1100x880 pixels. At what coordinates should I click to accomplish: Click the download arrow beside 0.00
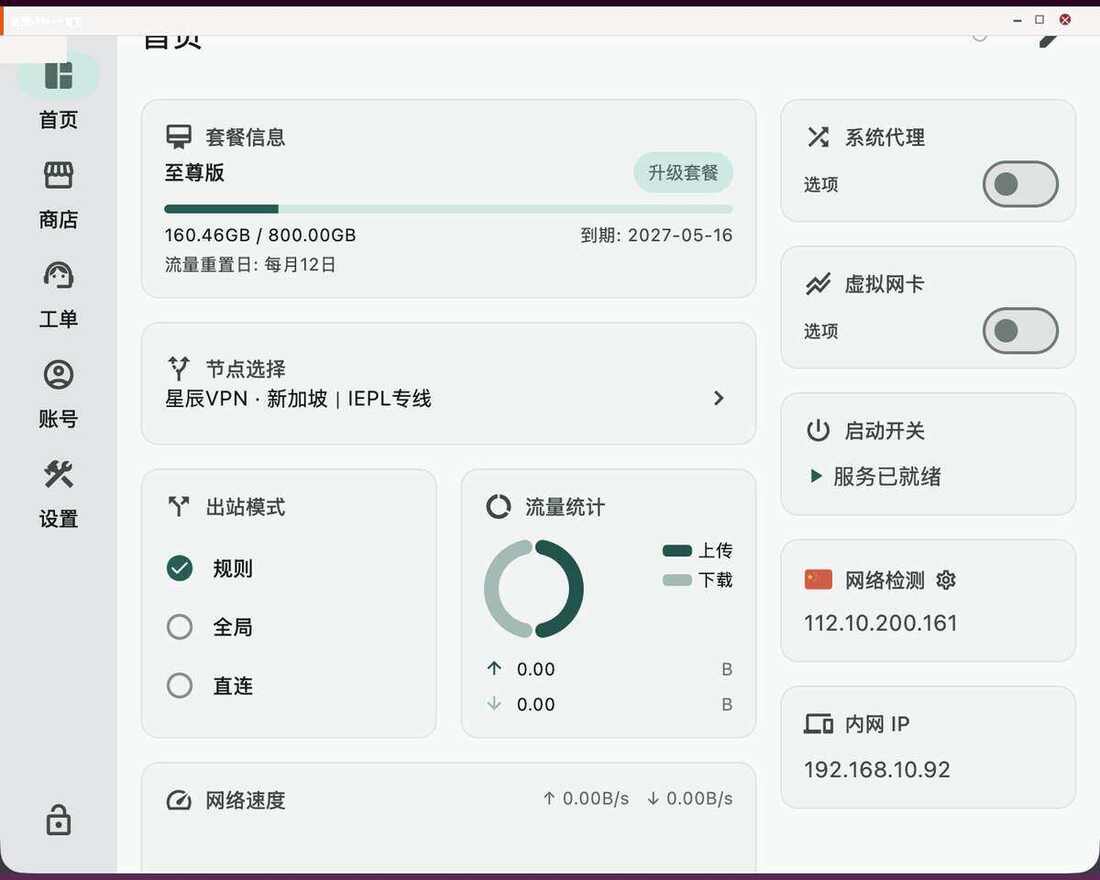pos(494,703)
